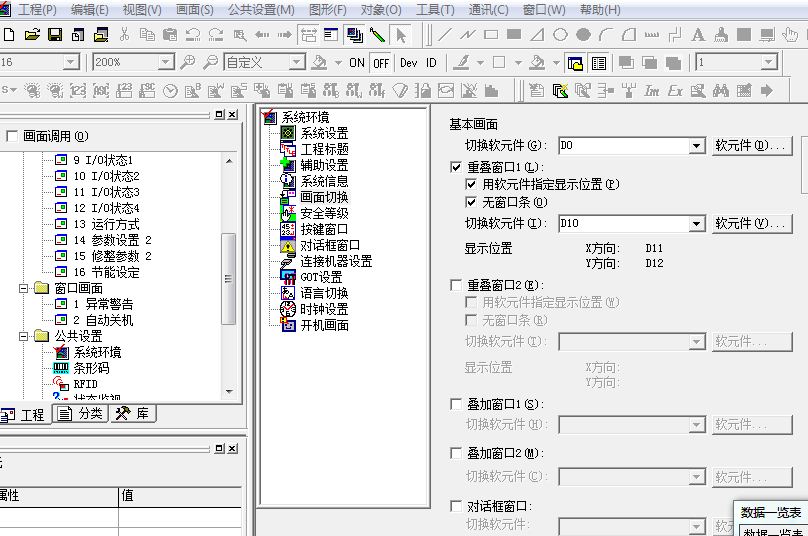808x536 pixels.
Task: Open the 公共设置 menu
Action: pos(261,9)
